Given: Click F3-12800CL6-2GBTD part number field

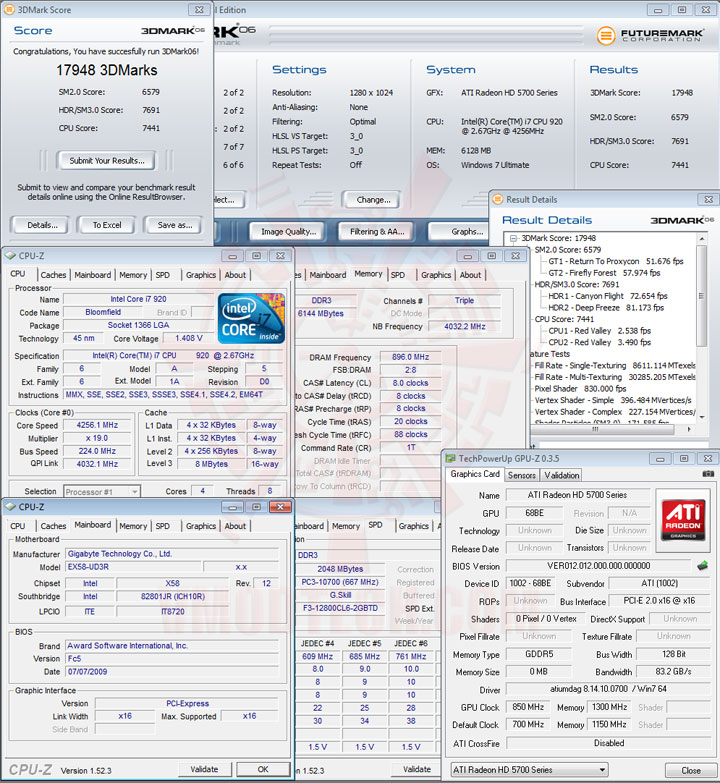Looking at the screenshot, I should tap(341, 608).
